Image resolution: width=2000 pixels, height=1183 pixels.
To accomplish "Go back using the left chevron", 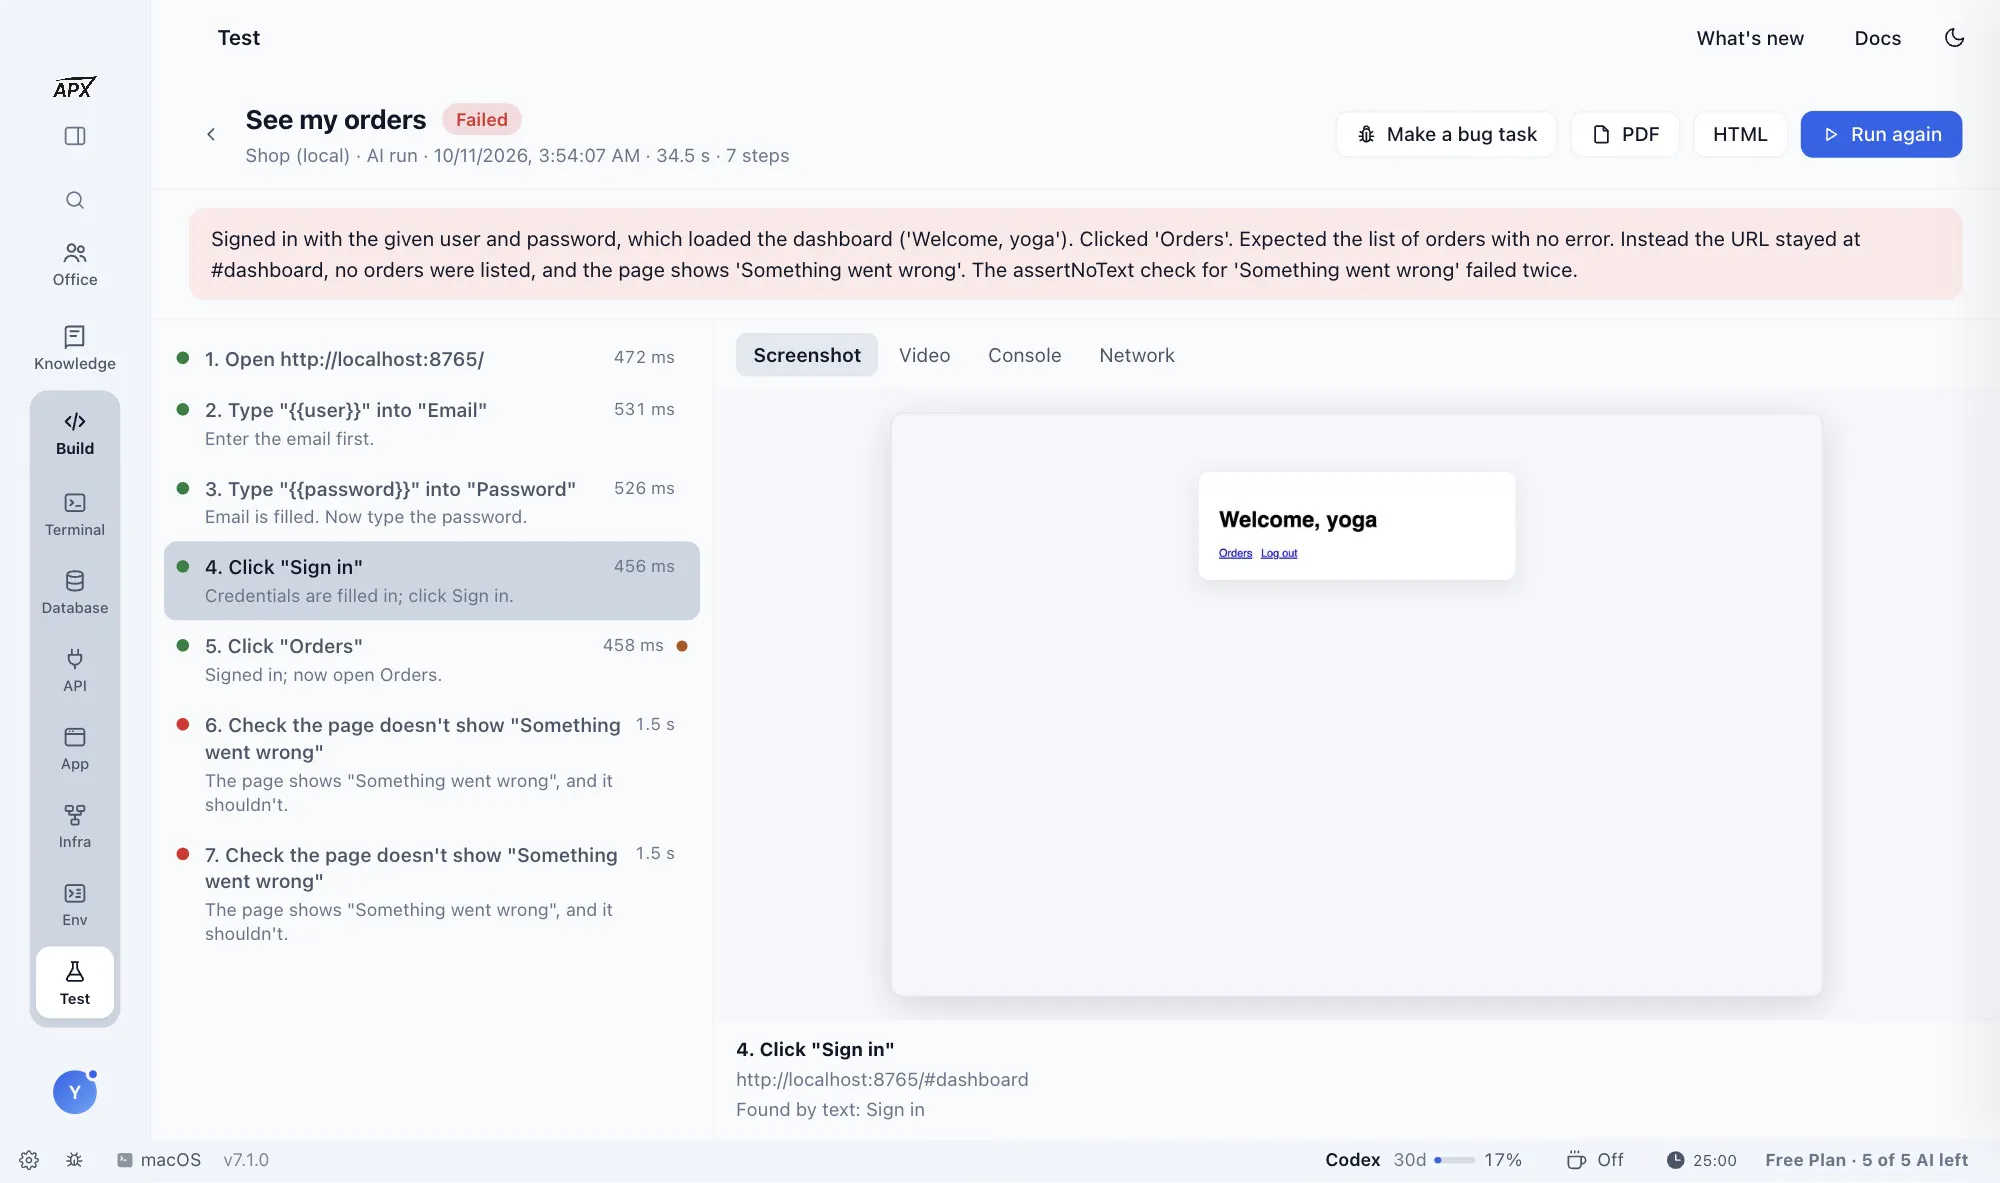I will point(211,134).
